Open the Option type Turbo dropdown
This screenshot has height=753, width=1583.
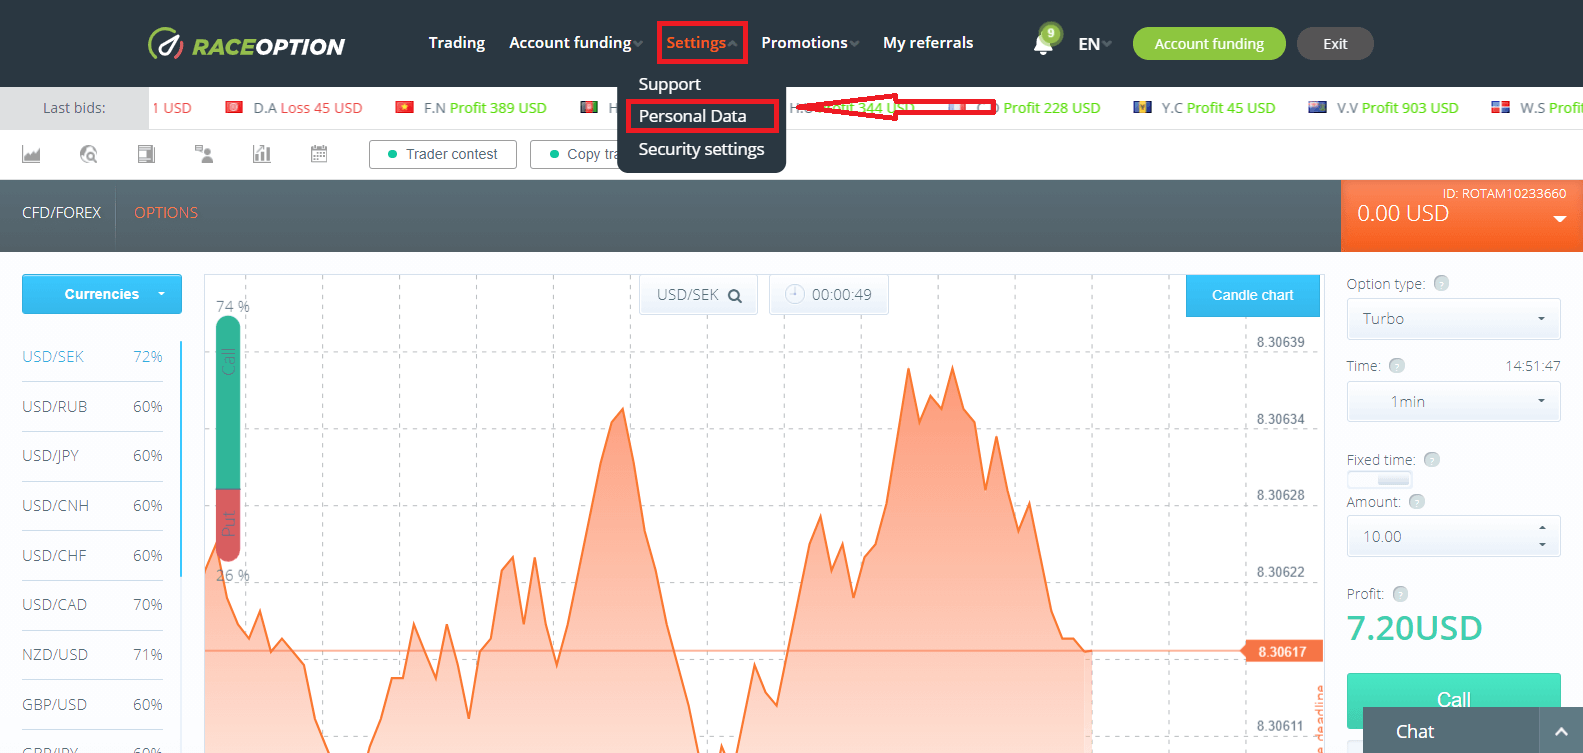(x=1453, y=319)
